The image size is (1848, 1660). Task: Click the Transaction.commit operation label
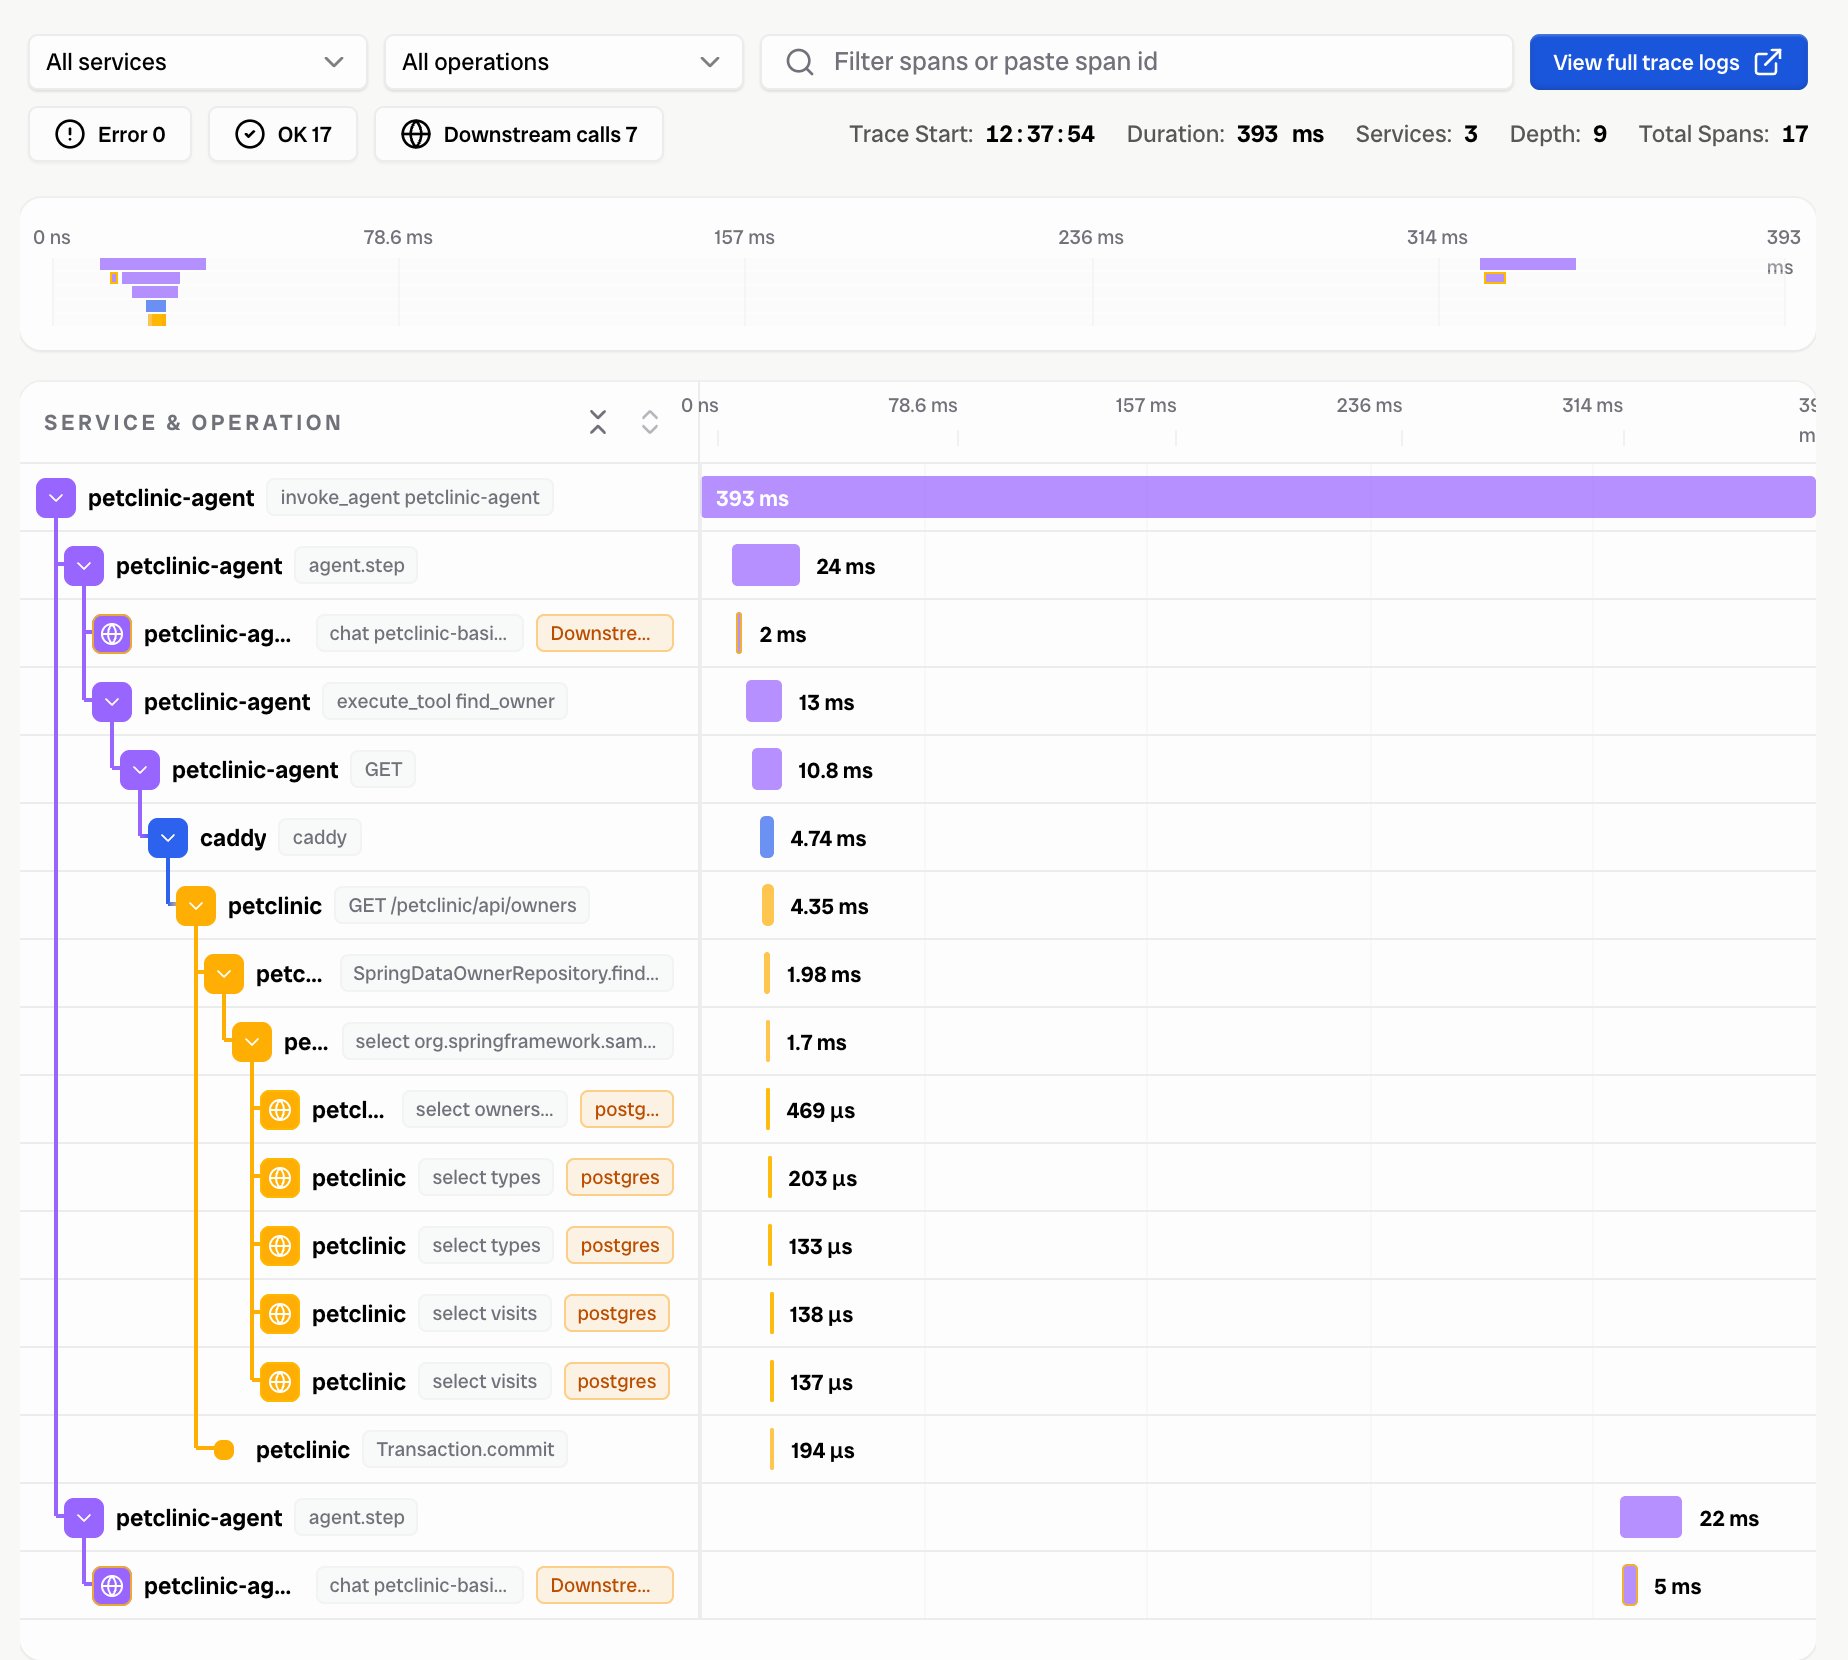pos(465,1449)
